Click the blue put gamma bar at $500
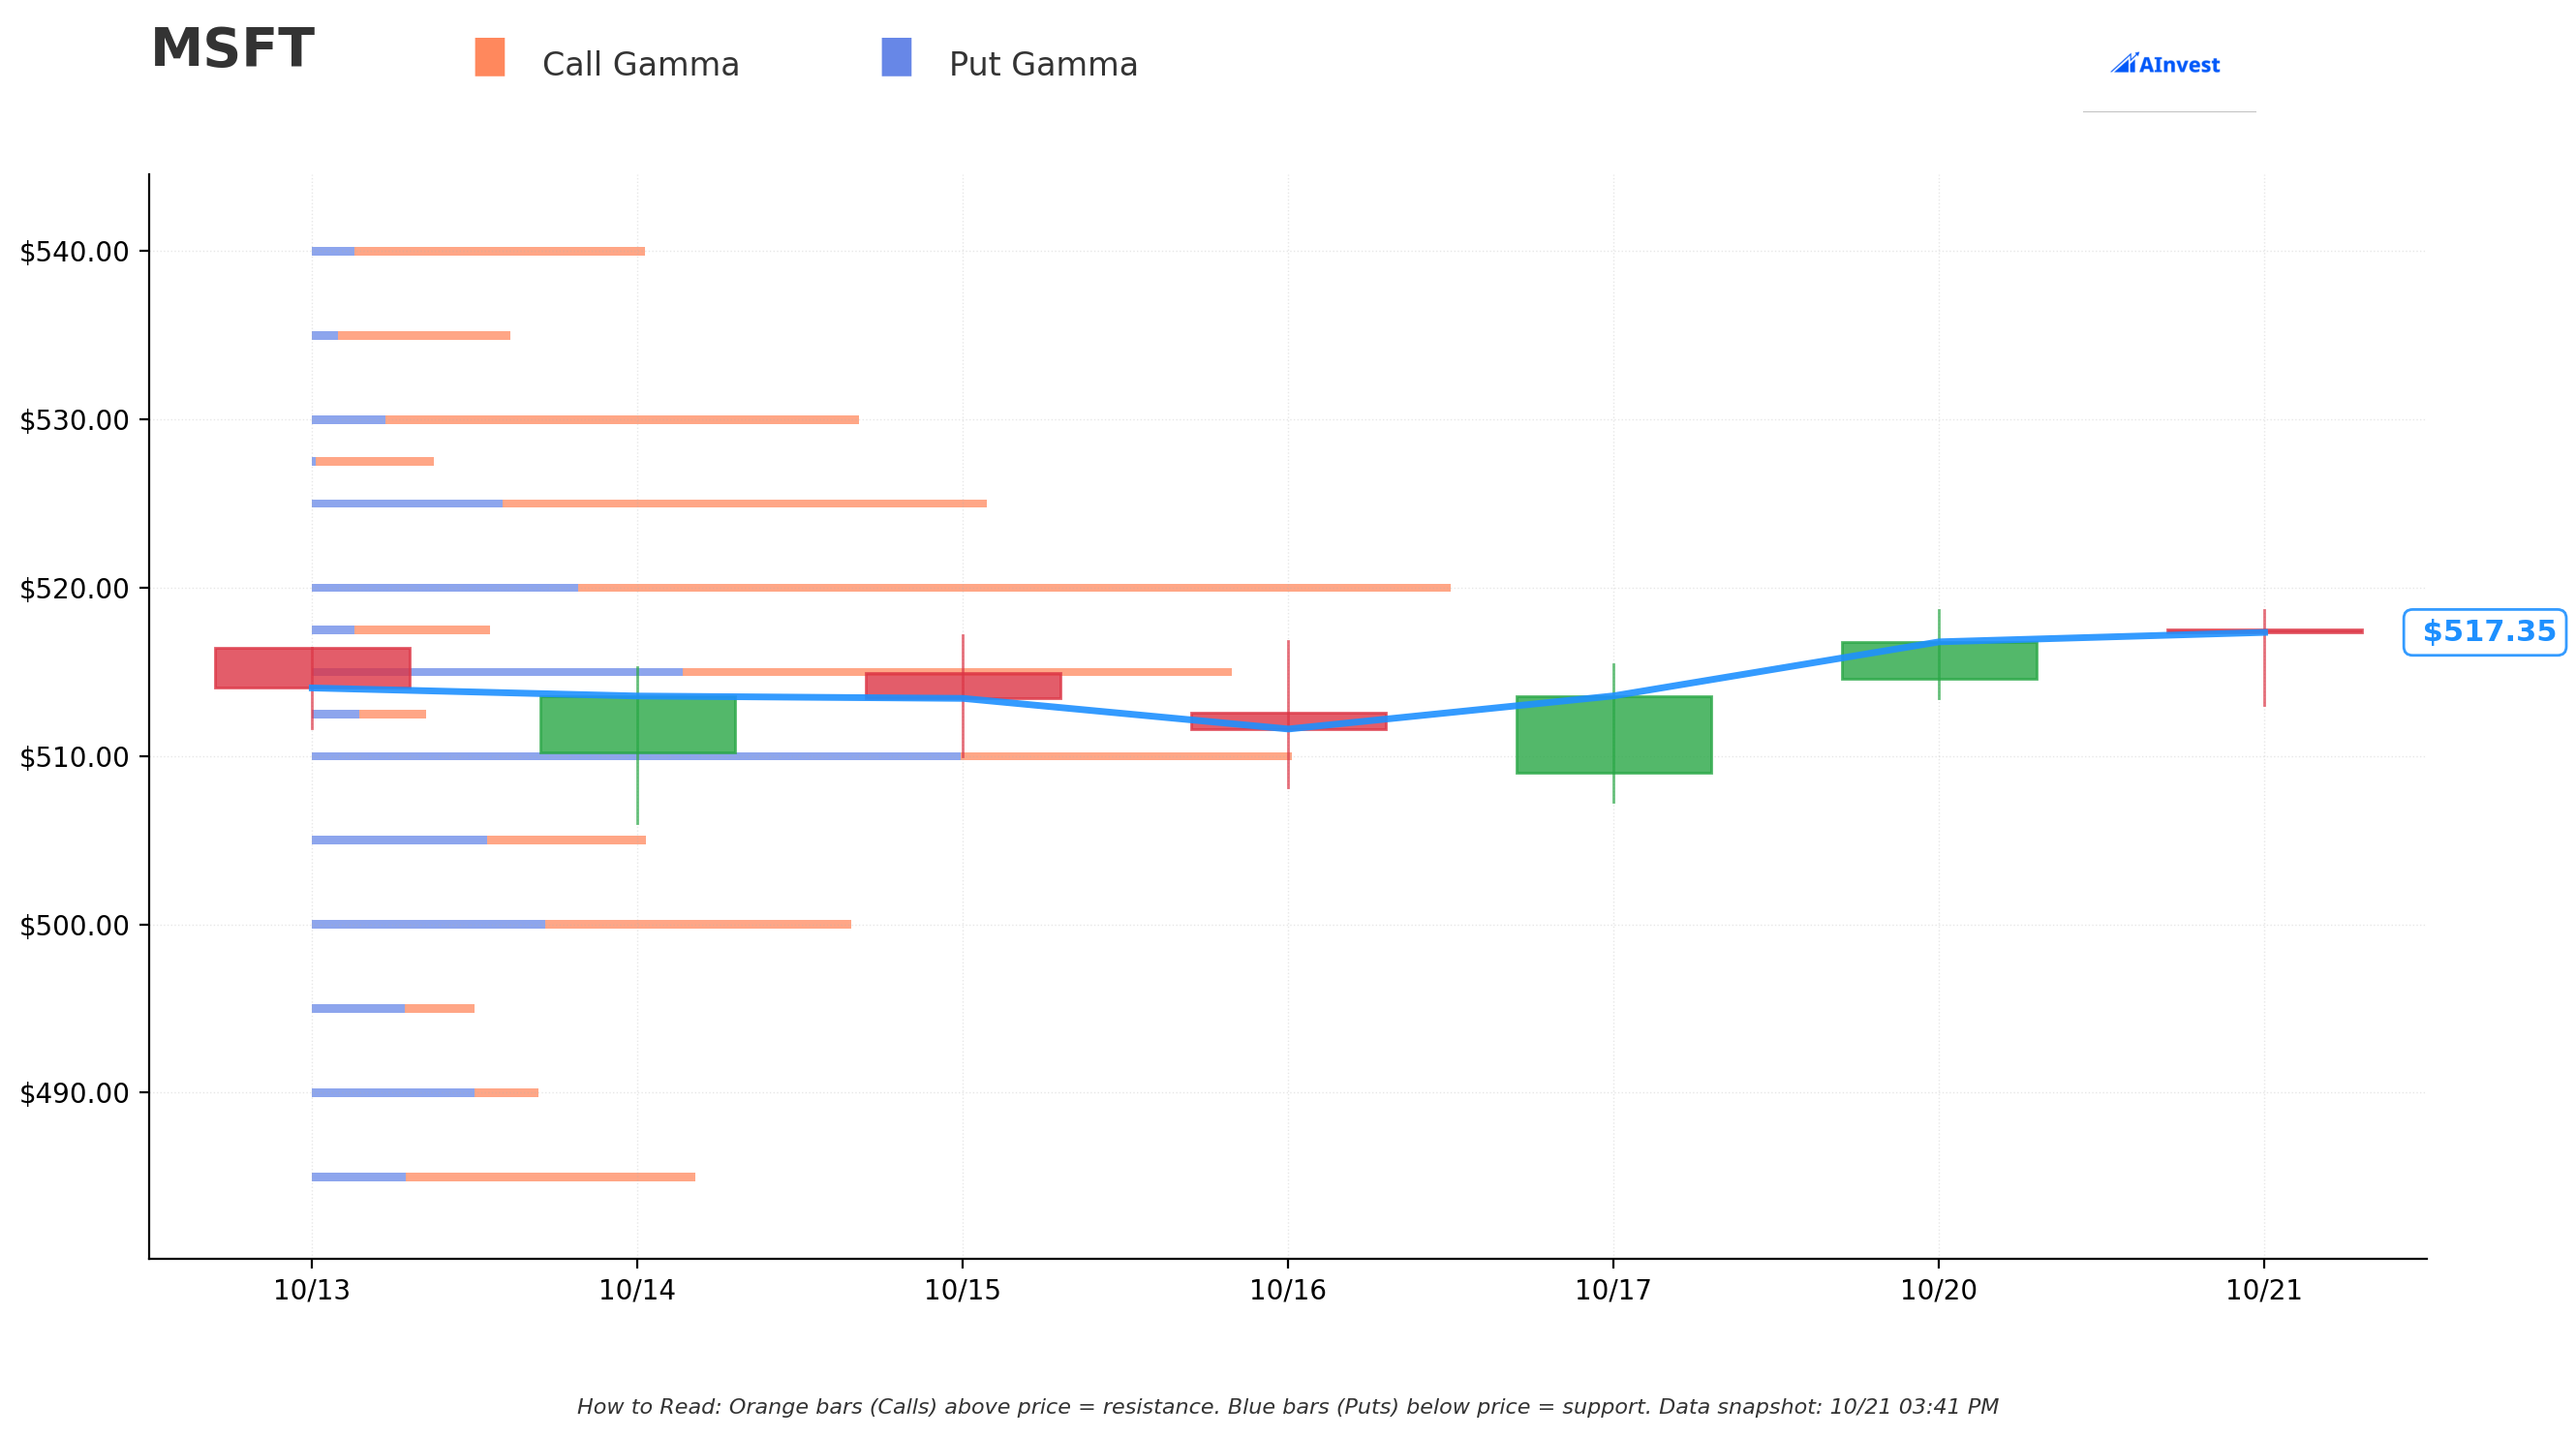The image size is (2576, 1437). tap(429, 924)
